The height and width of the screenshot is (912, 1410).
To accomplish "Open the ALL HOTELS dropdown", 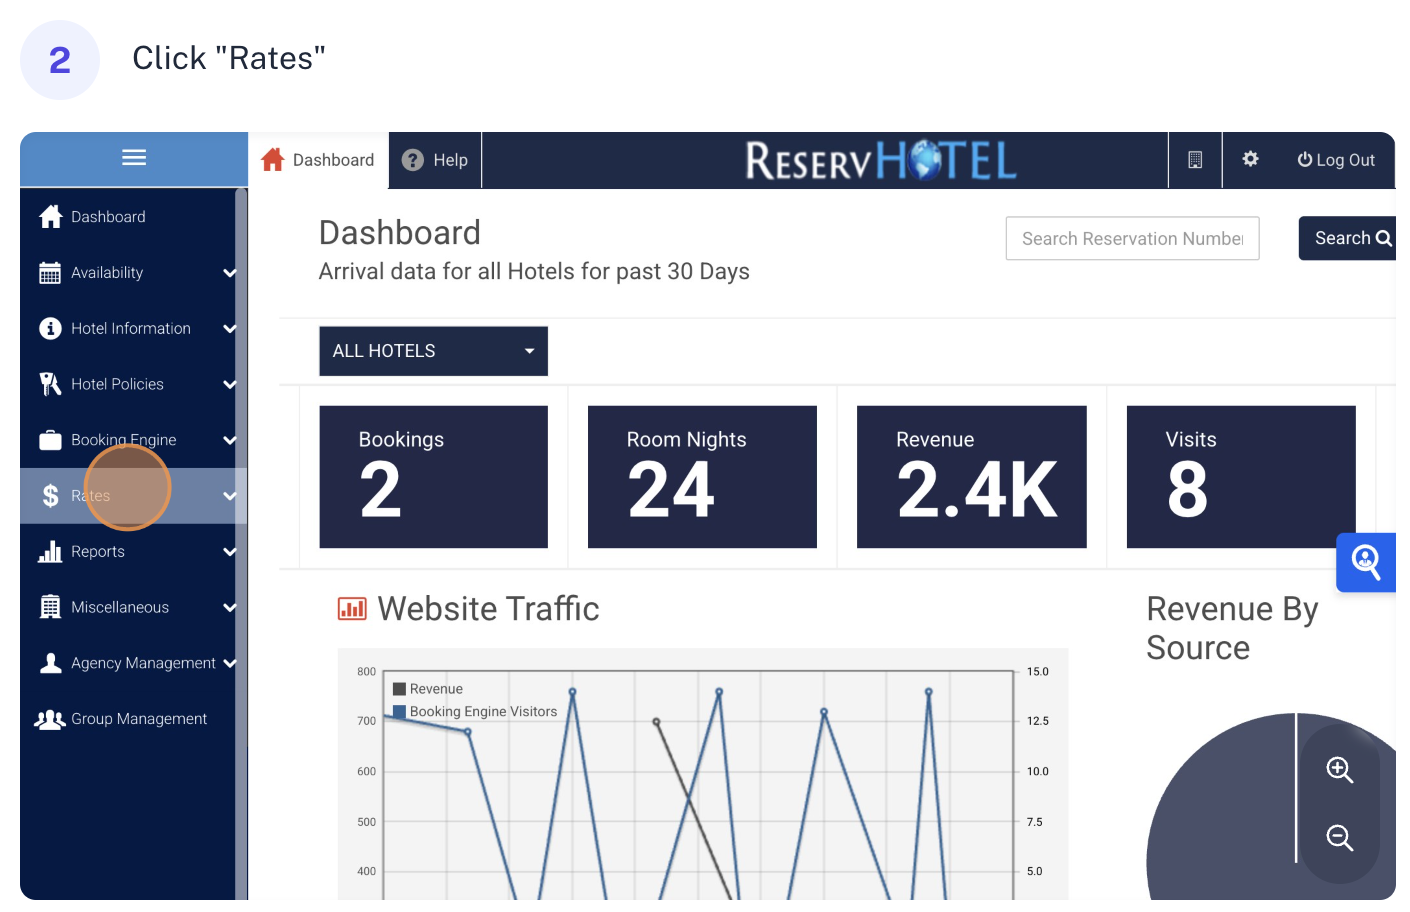I will click(x=433, y=351).
